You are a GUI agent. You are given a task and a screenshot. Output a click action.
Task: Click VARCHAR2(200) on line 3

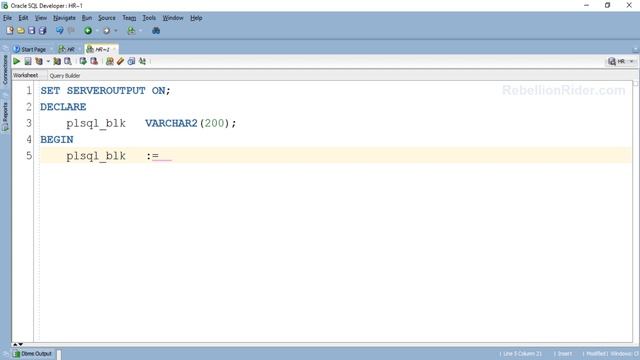(x=187, y=123)
